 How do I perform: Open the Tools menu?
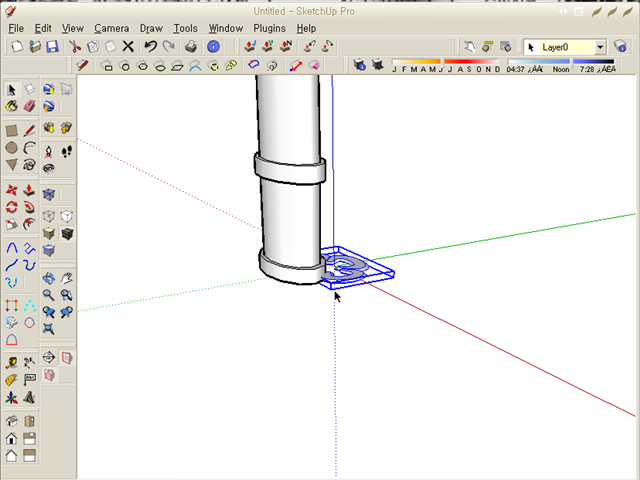pos(185,29)
